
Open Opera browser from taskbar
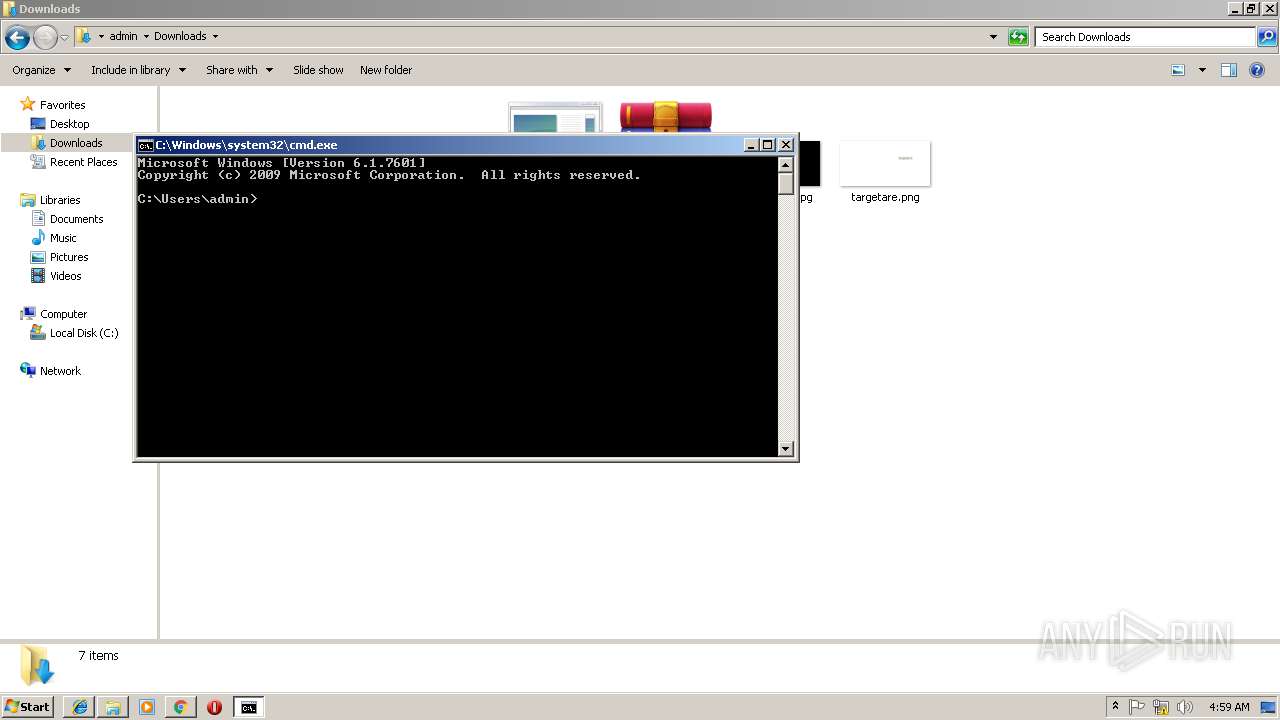[x=214, y=707]
